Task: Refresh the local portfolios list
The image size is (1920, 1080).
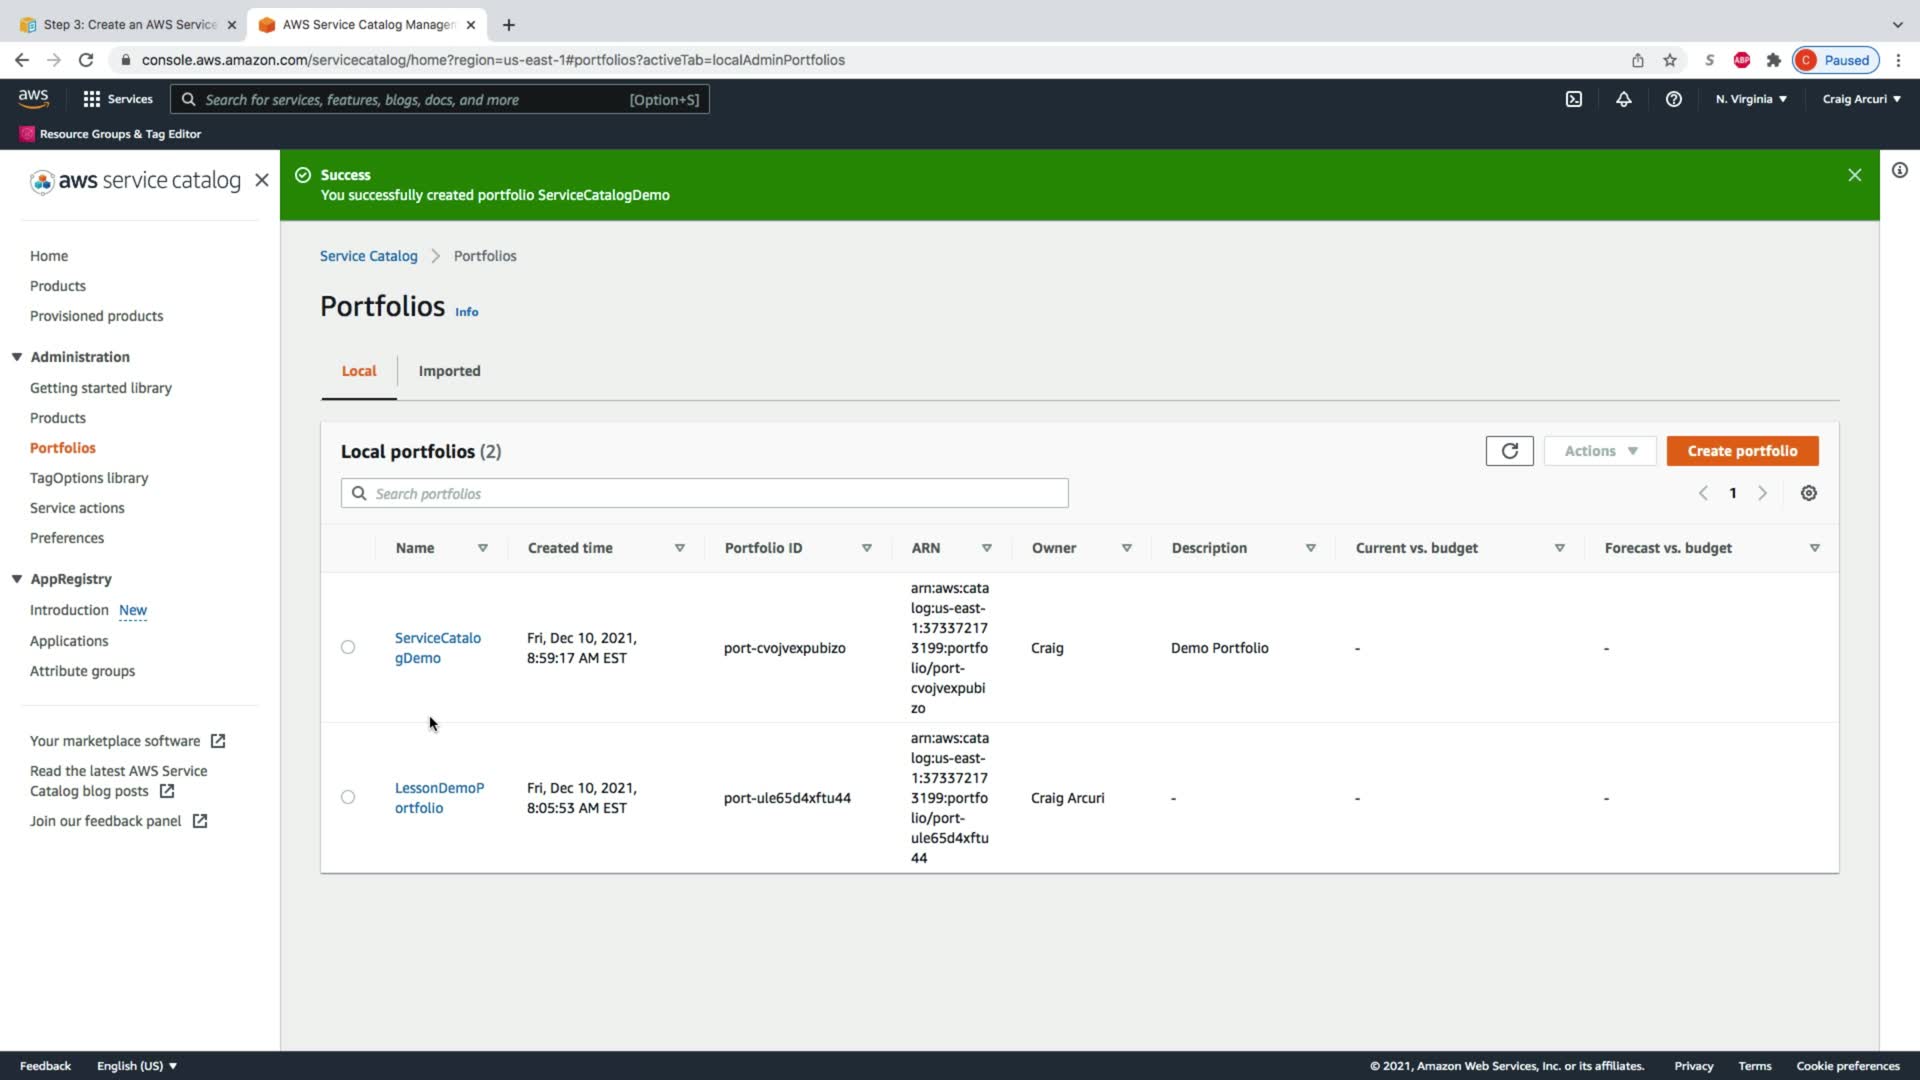Action: pyautogui.click(x=1509, y=451)
